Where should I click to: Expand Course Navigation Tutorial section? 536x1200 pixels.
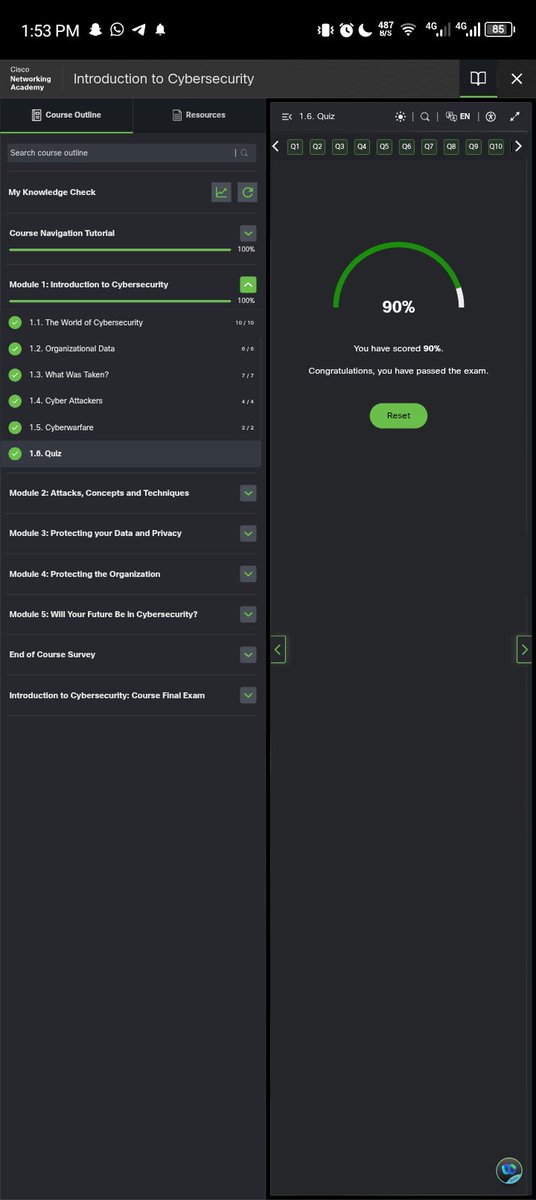pos(248,233)
